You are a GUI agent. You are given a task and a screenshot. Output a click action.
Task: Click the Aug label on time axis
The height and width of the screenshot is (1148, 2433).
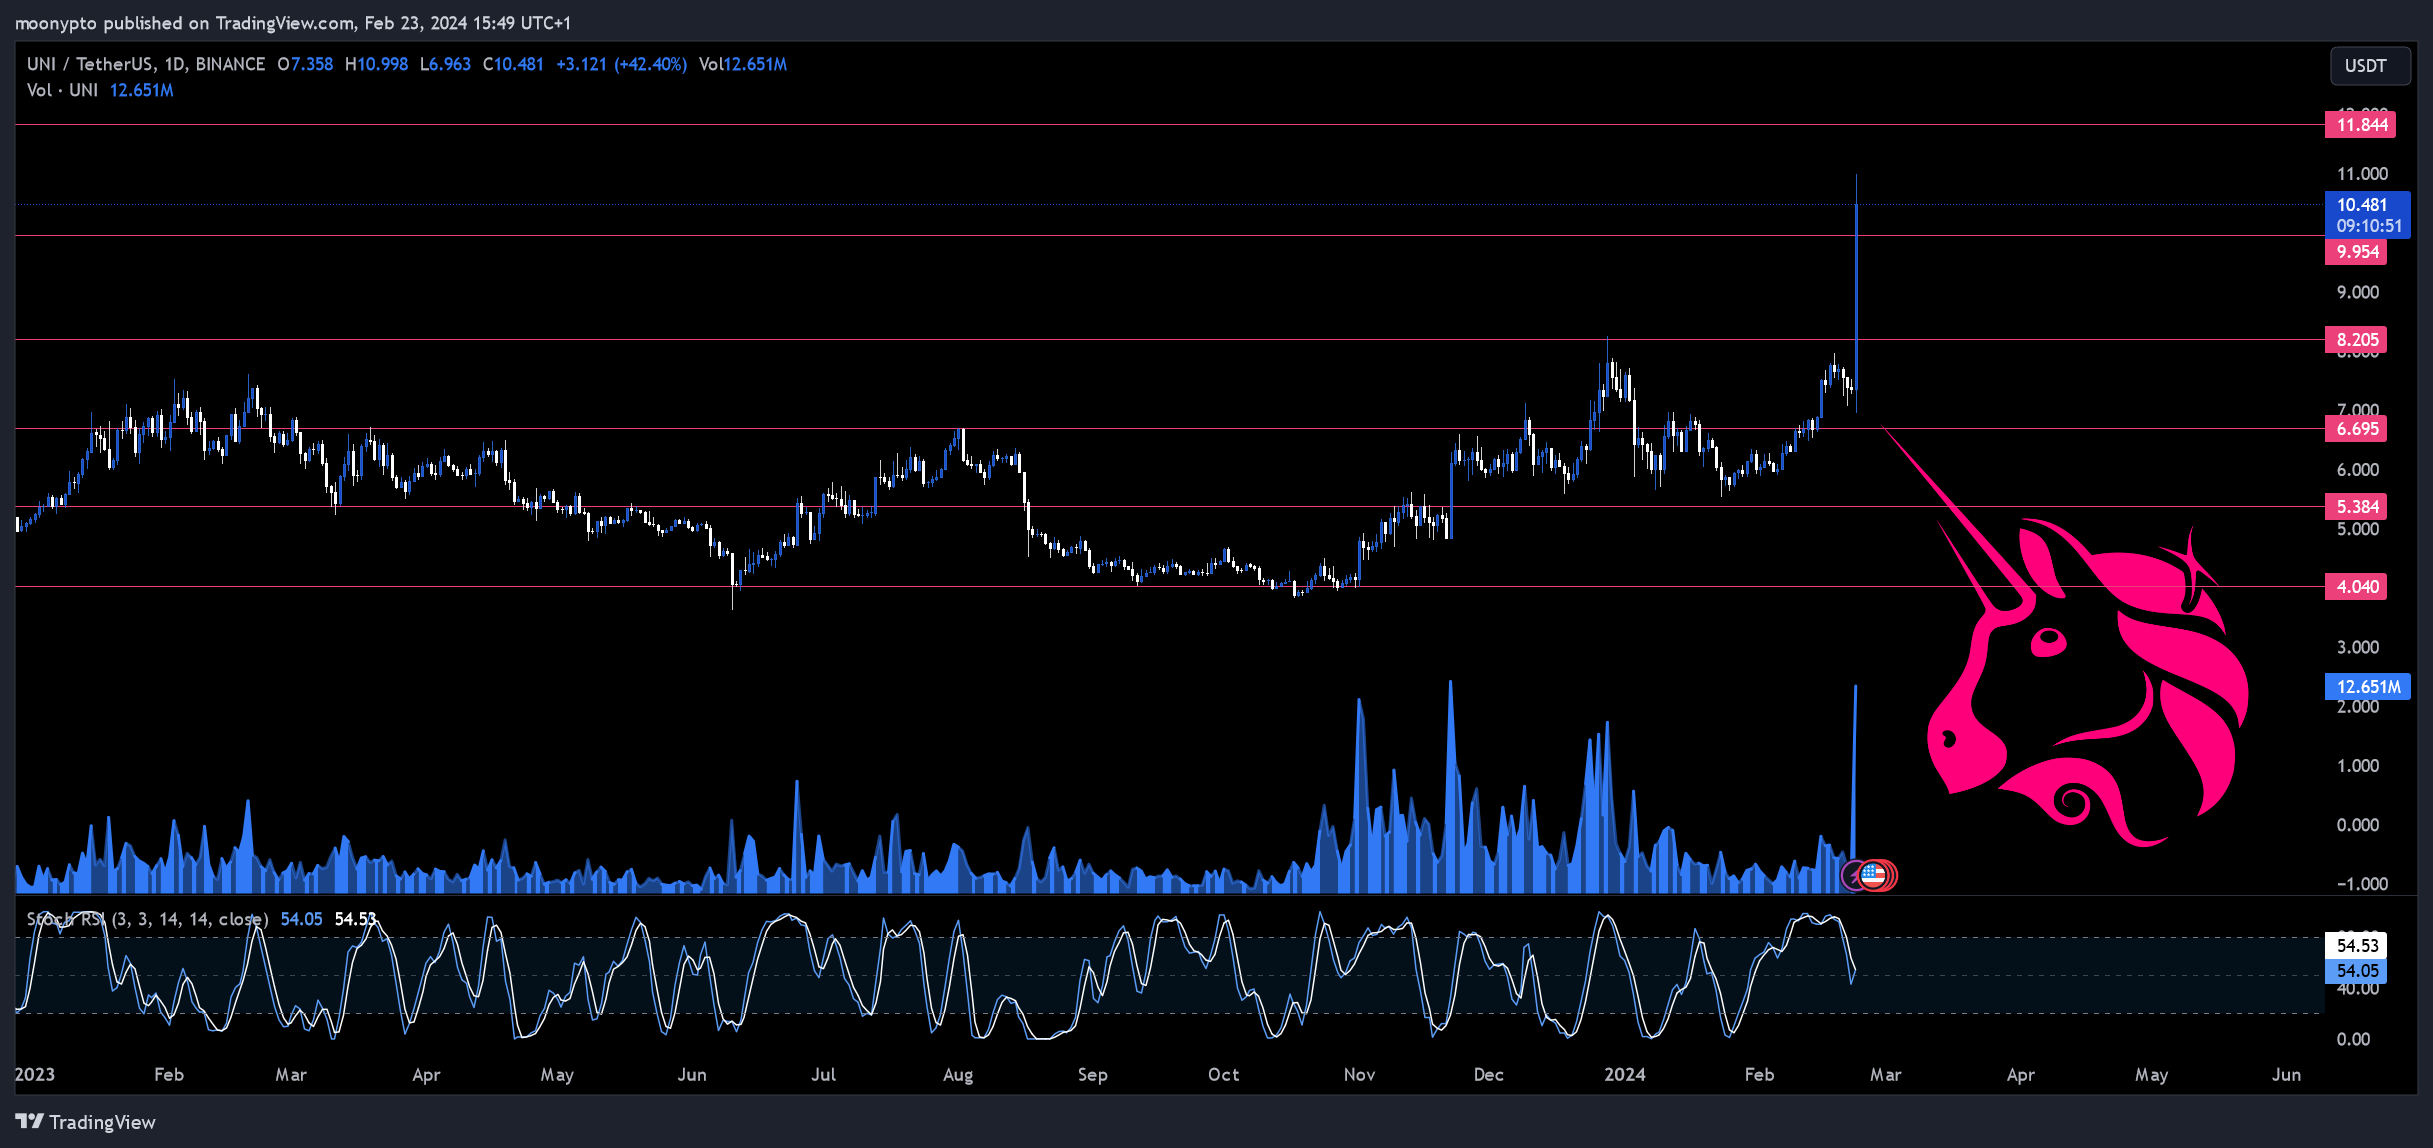pos(957,1074)
